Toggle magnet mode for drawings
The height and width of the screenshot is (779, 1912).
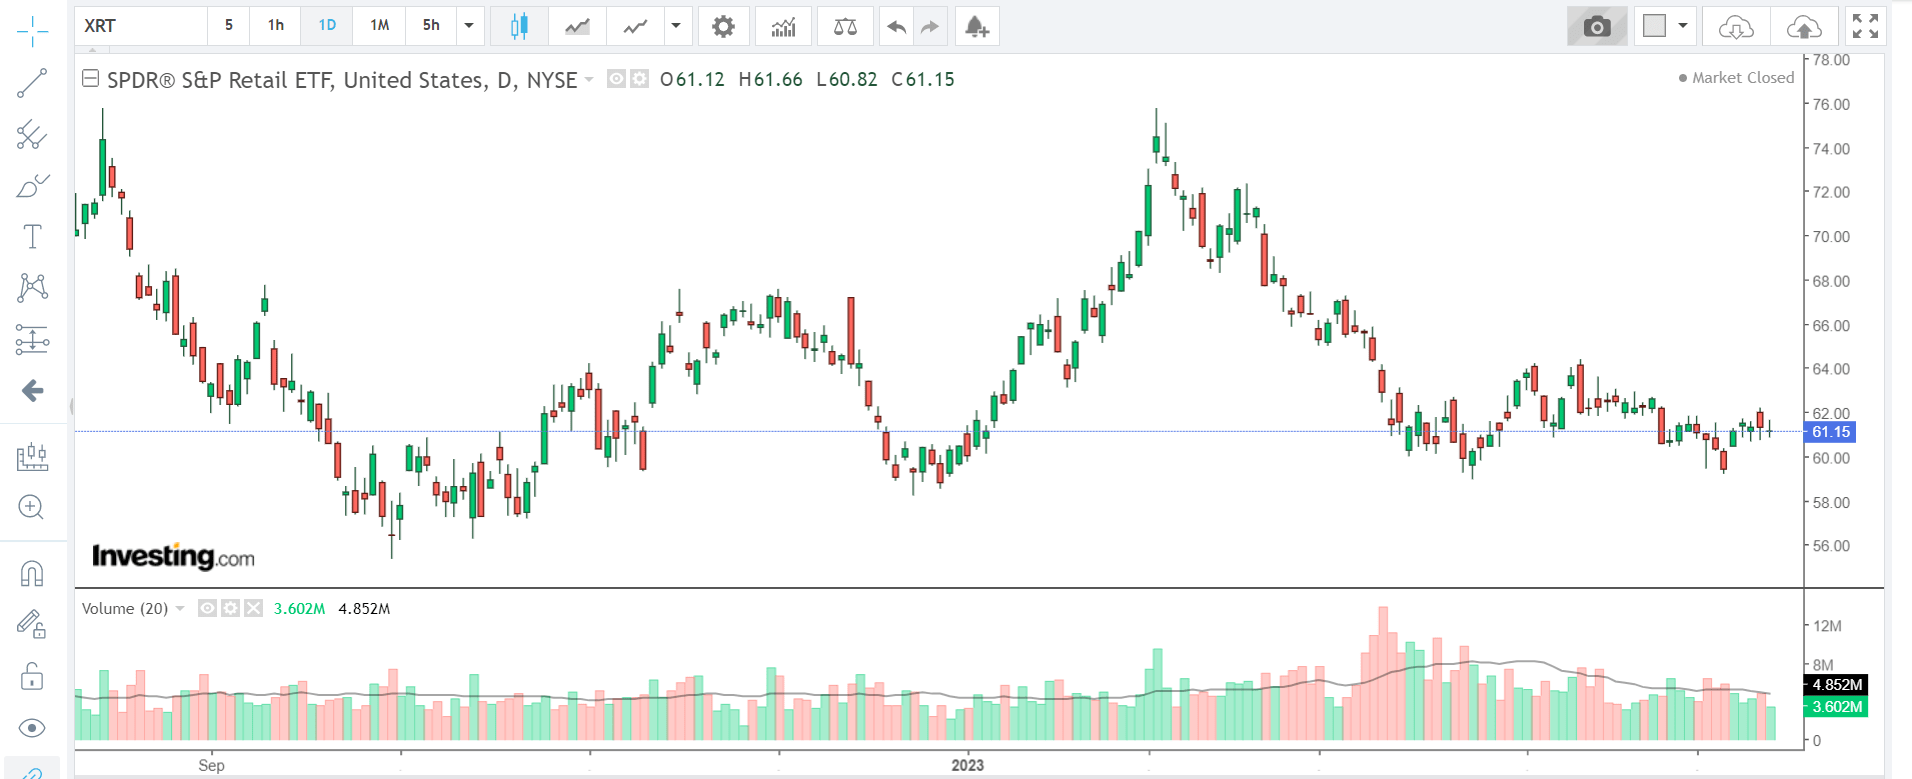(32, 573)
